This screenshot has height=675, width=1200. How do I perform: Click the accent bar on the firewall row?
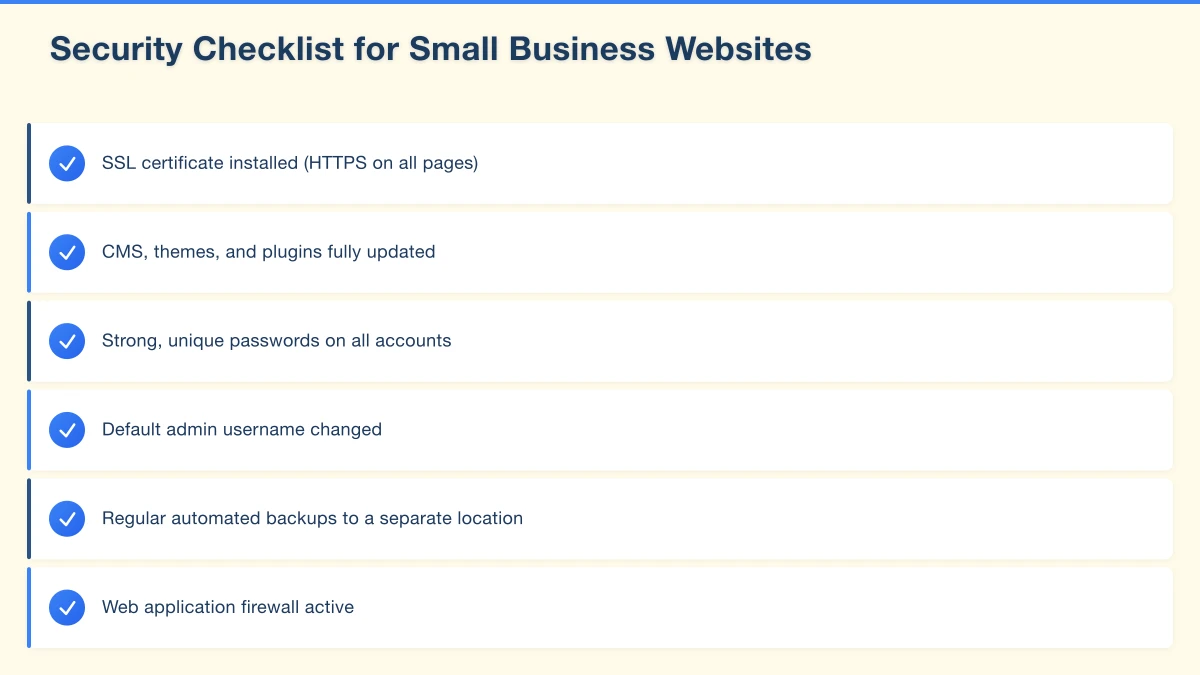pyautogui.click(x=29, y=607)
